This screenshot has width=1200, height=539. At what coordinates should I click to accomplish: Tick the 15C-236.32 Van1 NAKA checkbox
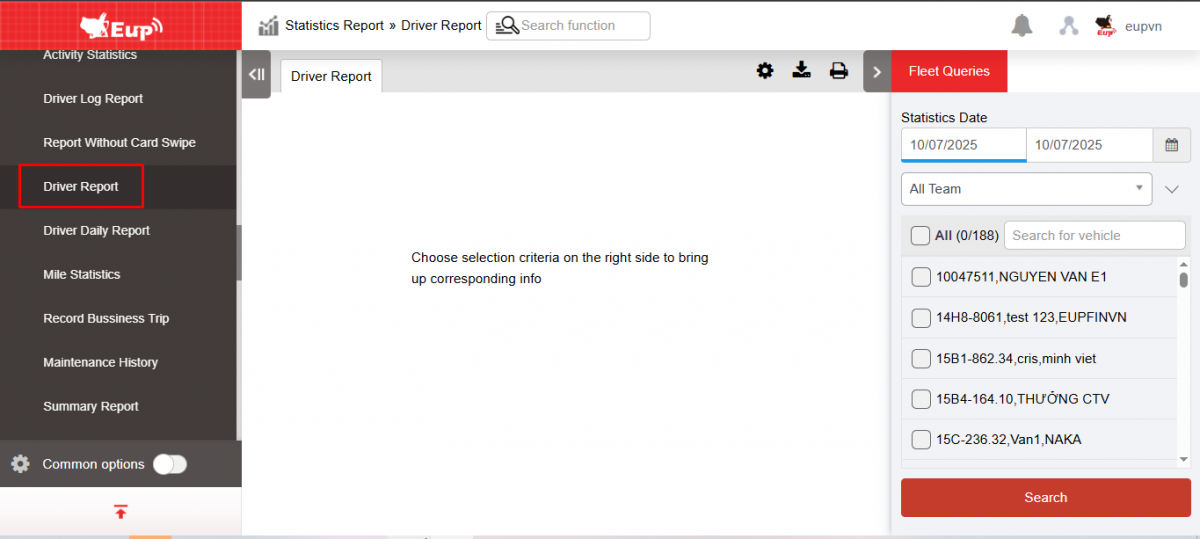click(921, 440)
